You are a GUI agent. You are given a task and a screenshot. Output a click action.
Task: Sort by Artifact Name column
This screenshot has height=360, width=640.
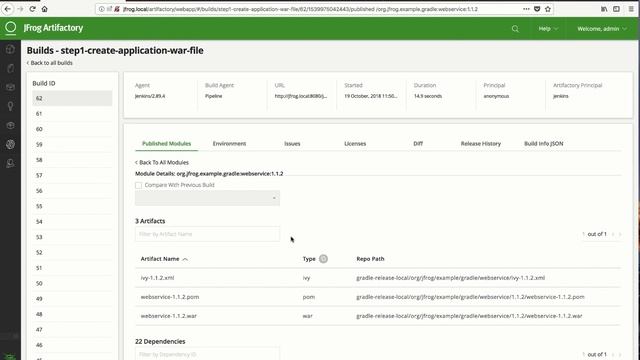click(x=164, y=259)
